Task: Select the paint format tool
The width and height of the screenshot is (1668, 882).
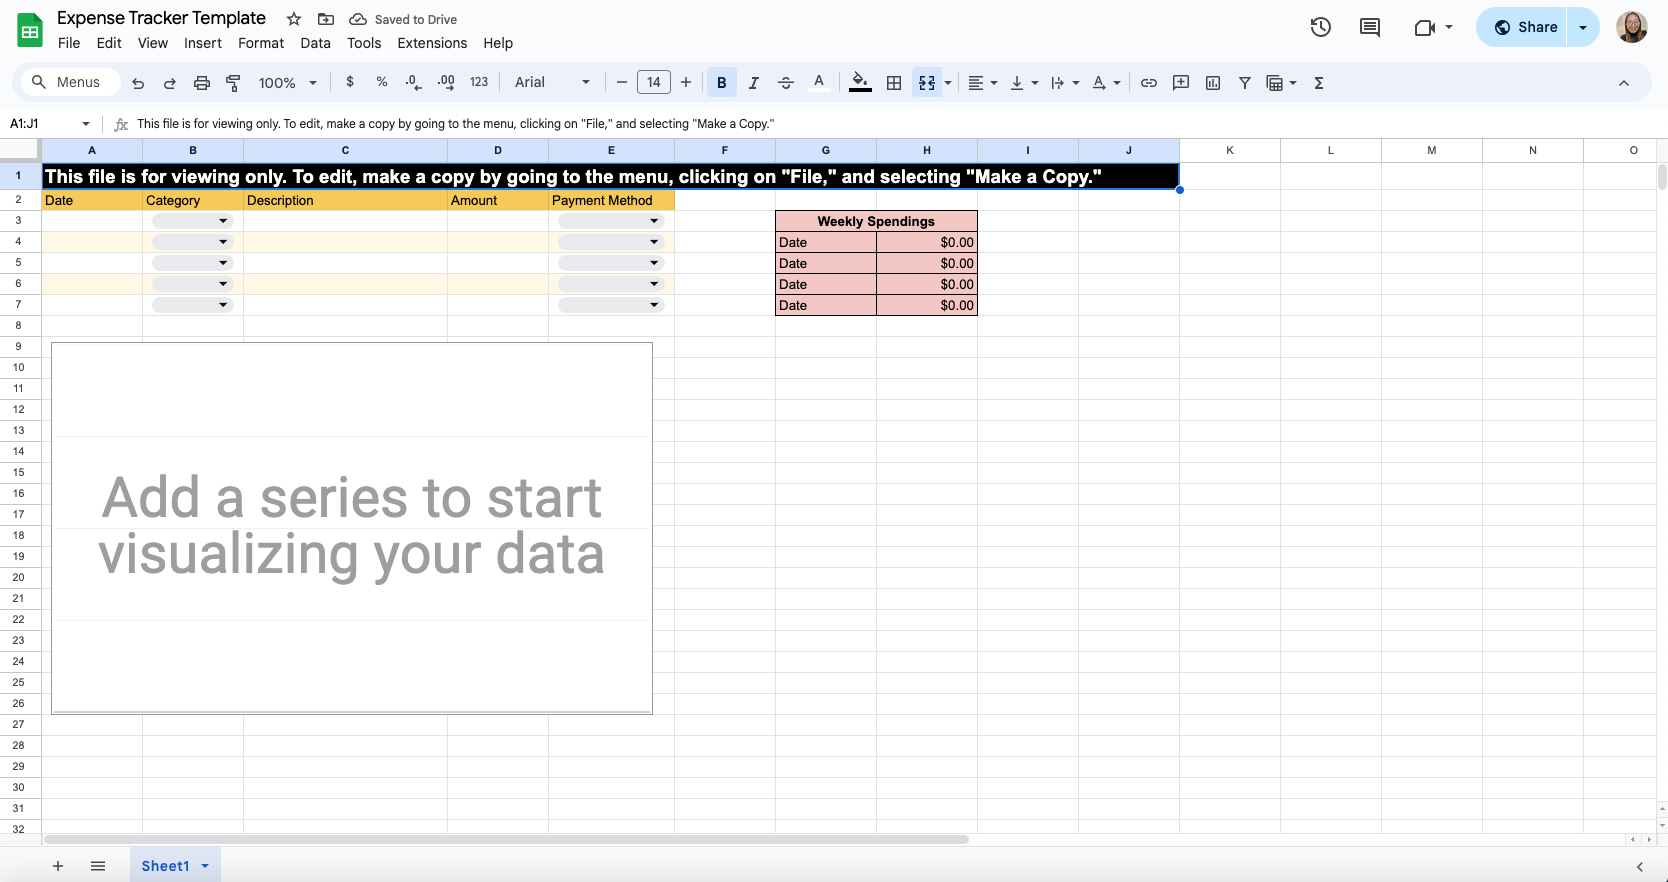Action: 233,83
